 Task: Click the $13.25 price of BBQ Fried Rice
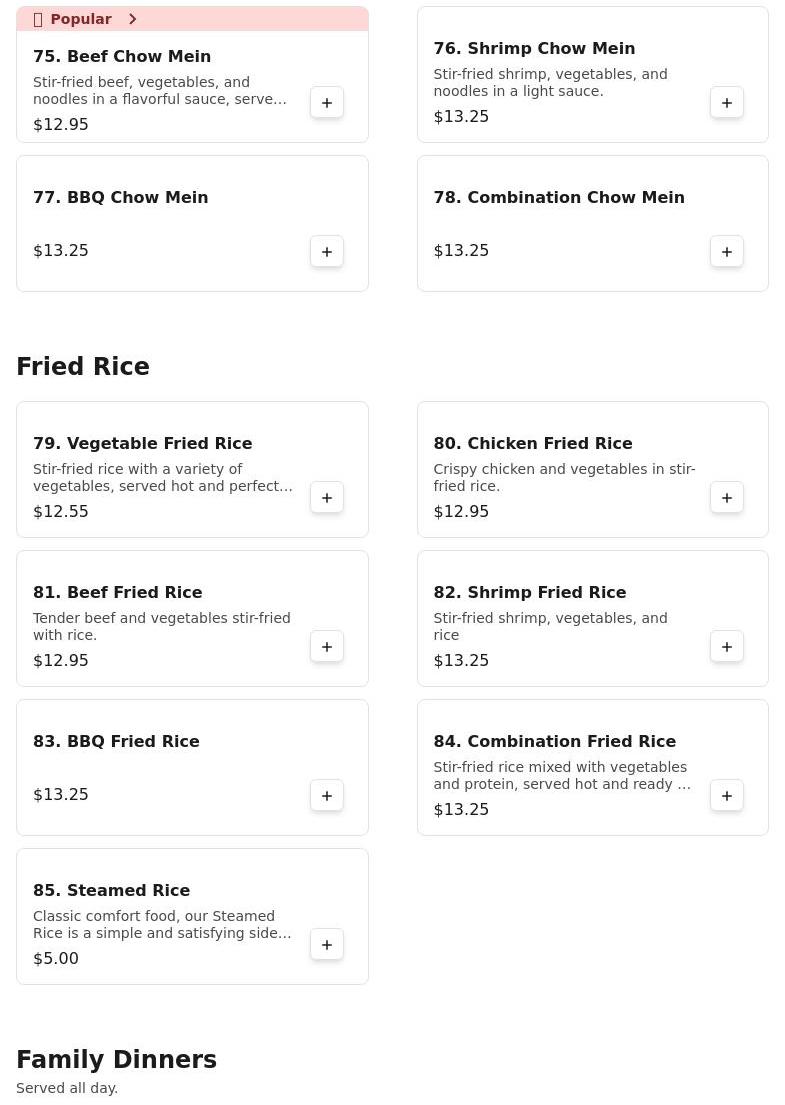[x=61, y=795]
